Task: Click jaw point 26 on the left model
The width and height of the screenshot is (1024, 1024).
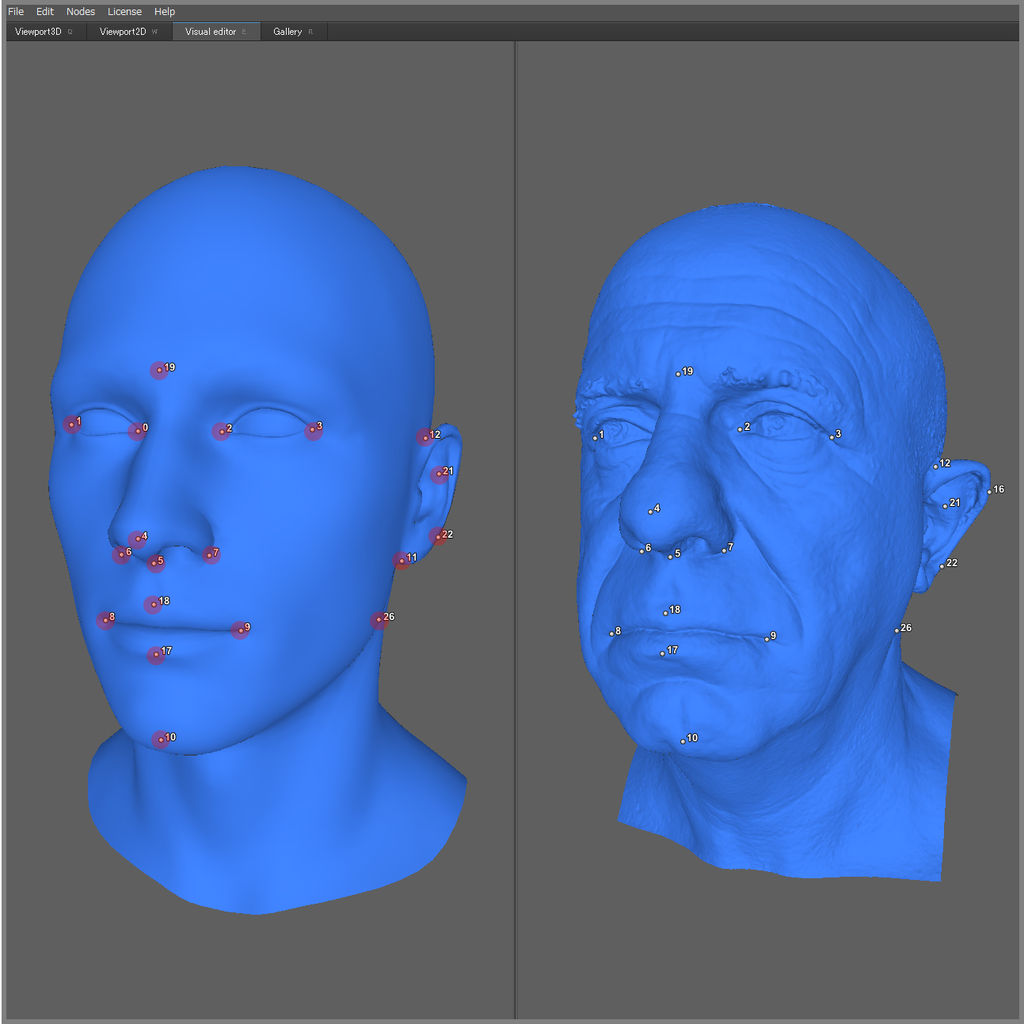Action: click(x=378, y=620)
